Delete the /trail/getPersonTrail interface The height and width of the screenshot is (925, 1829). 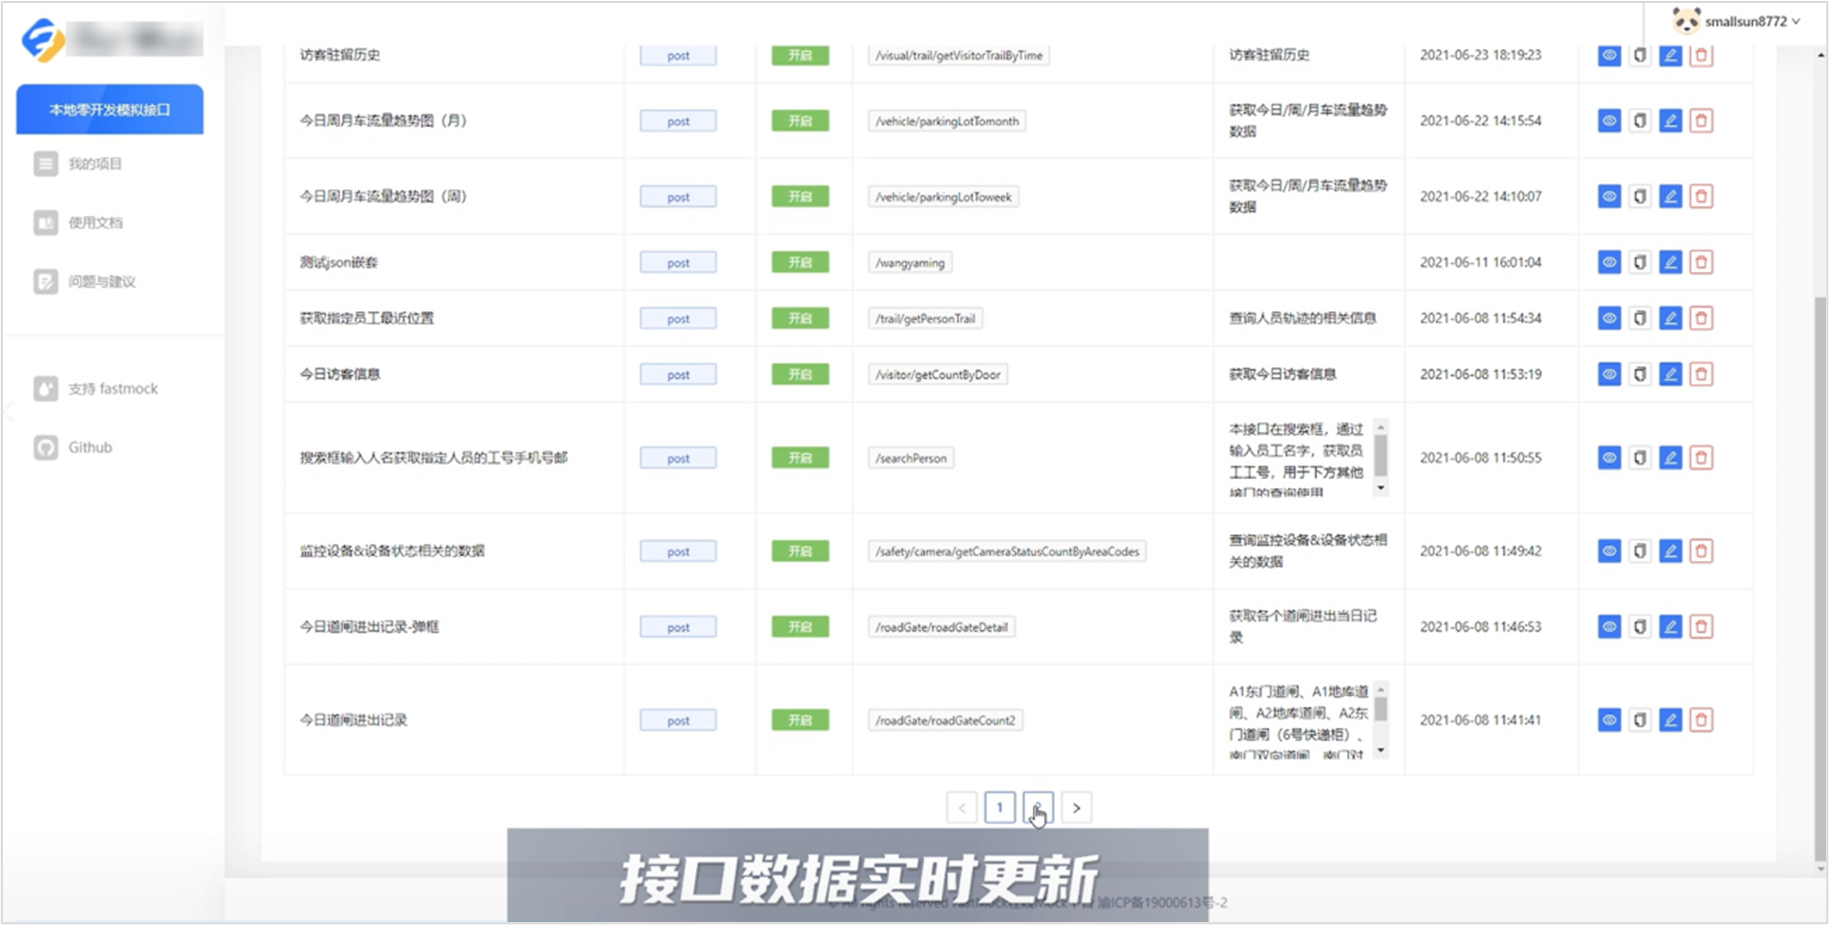point(1701,318)
